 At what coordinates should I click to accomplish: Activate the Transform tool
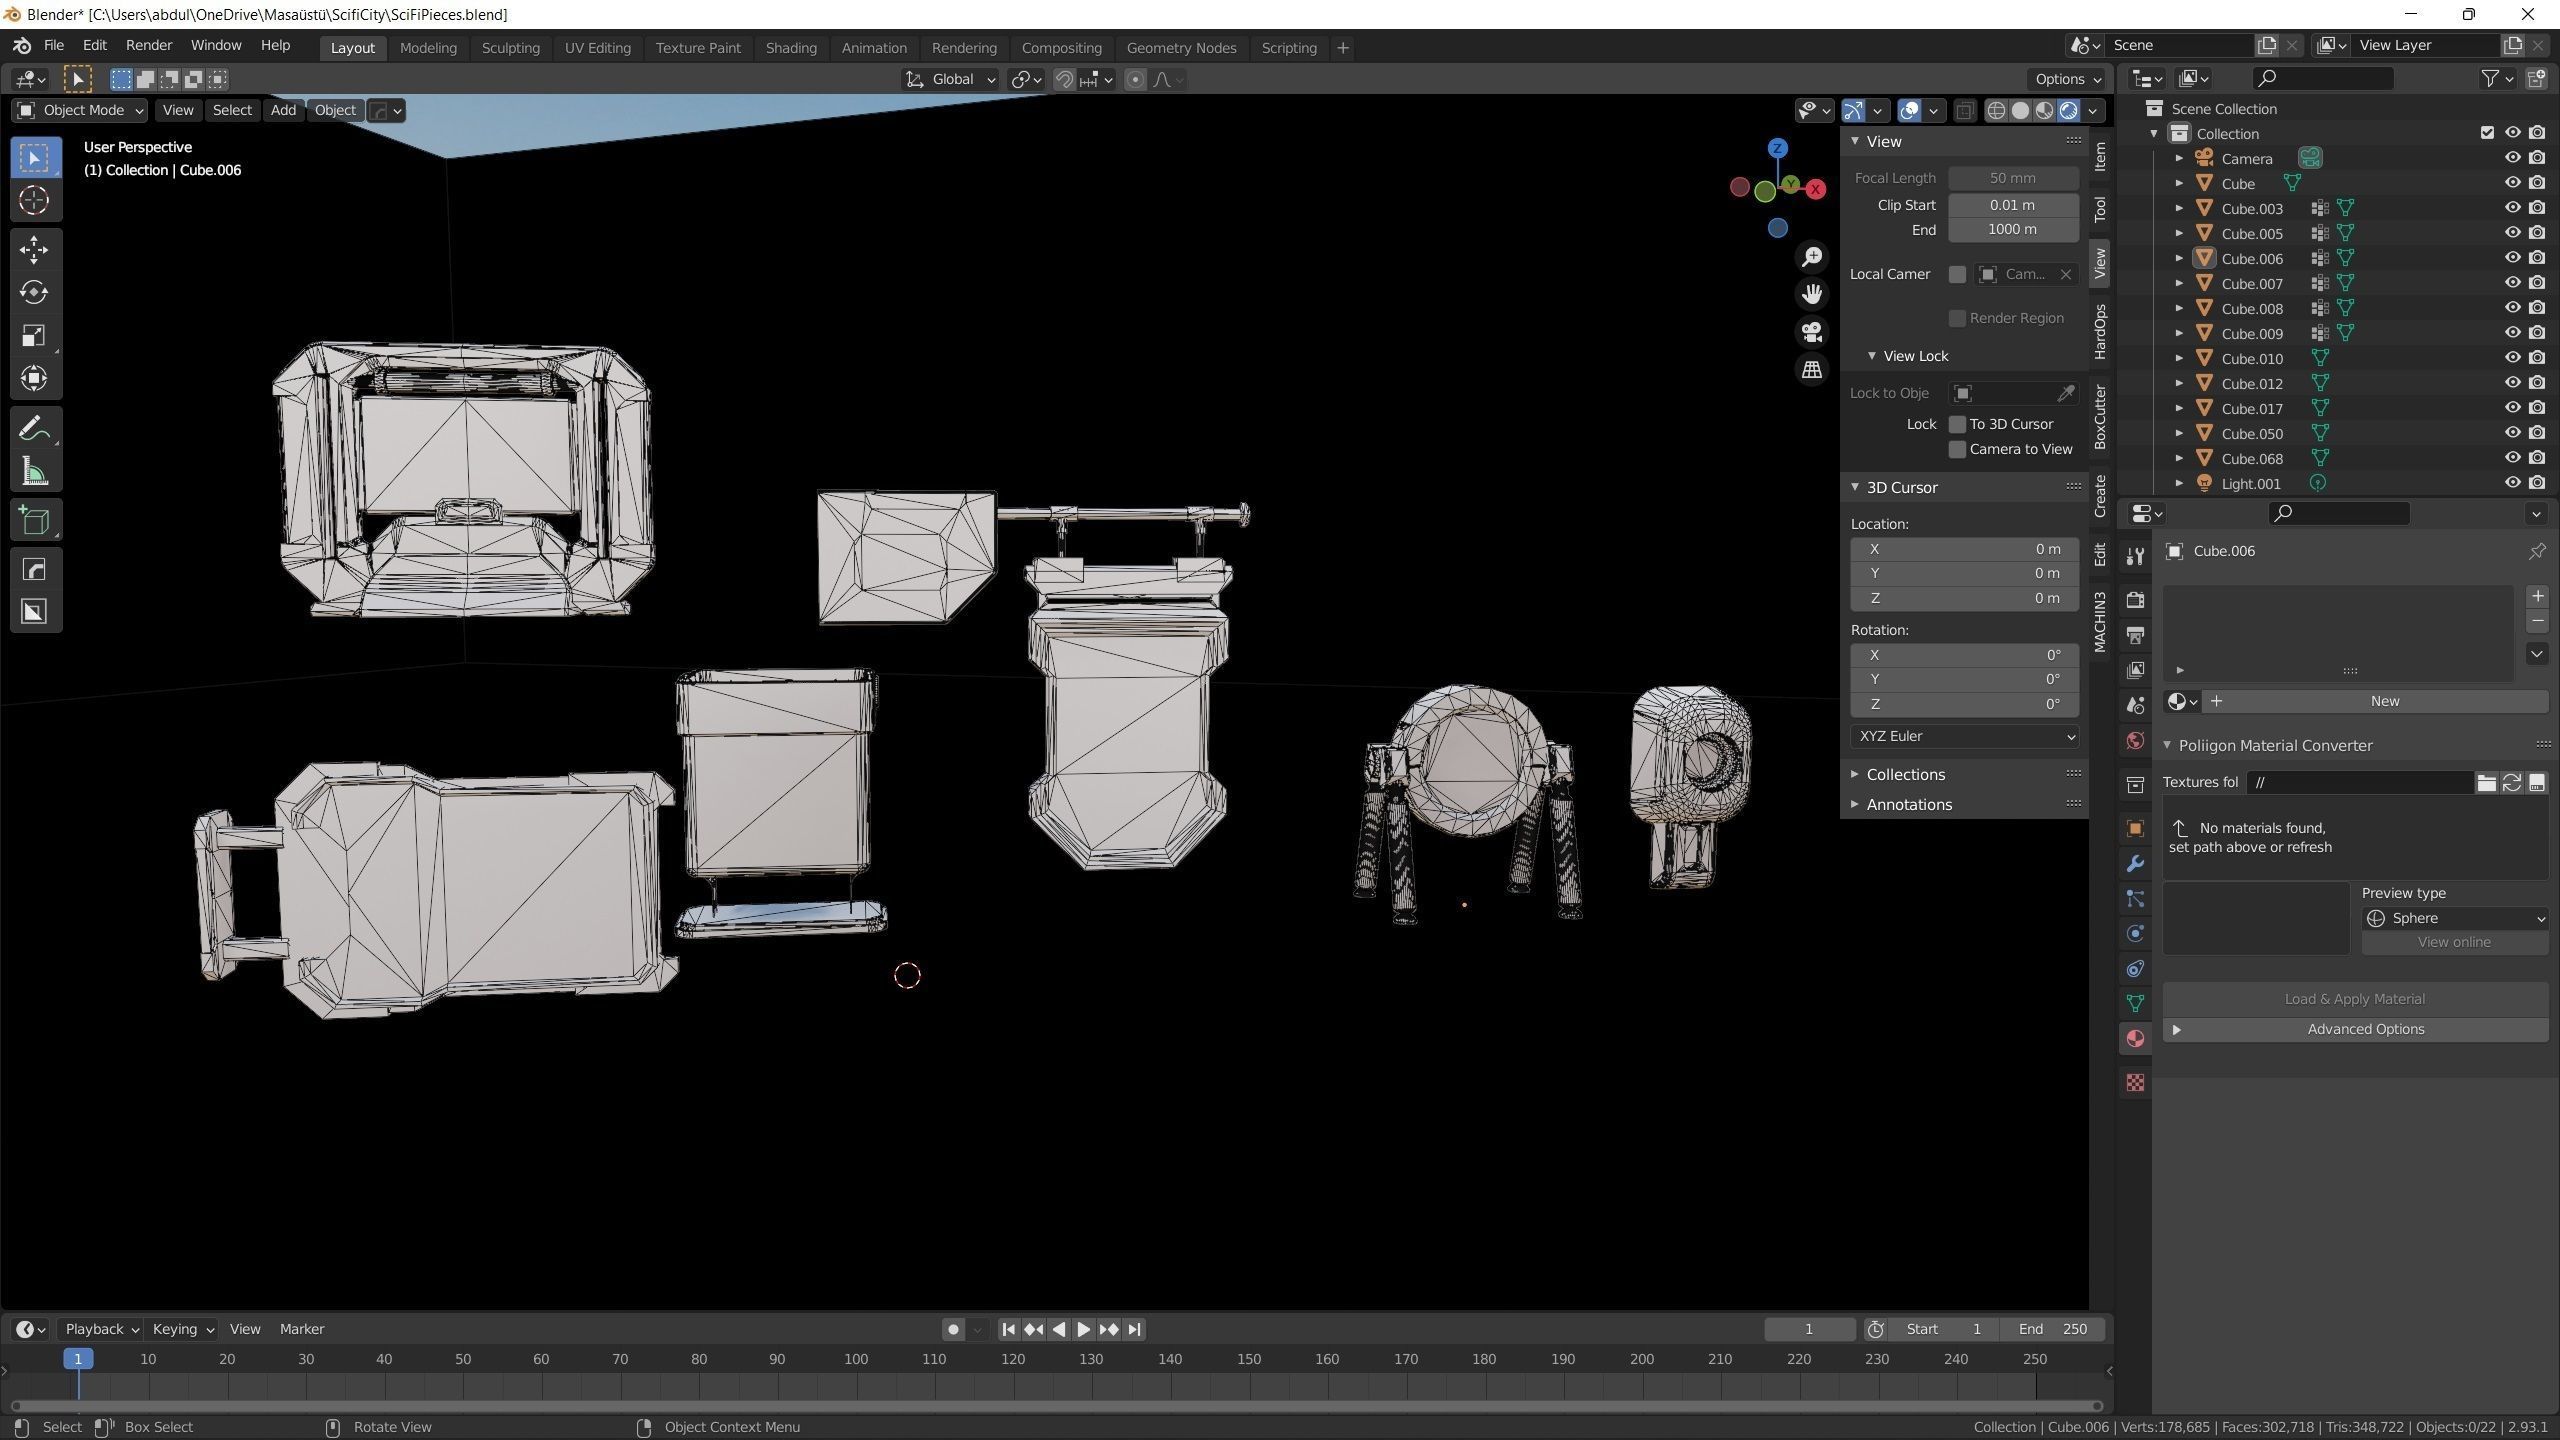tap(34, 378)
